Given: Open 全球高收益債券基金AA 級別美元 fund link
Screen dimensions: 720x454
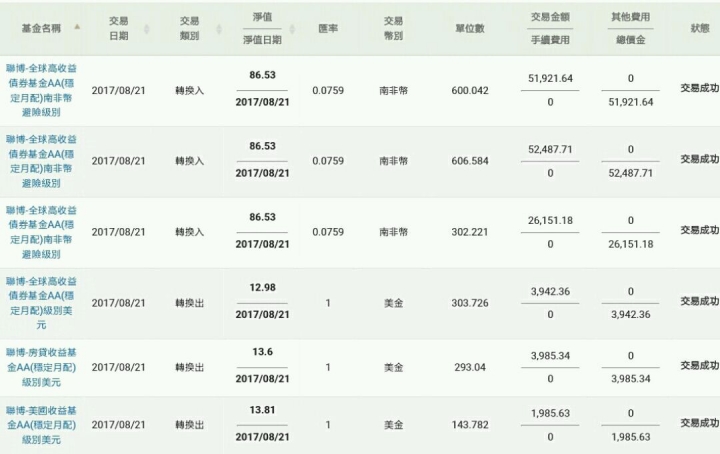Looking at the screenshot, I should coord(41,303).
